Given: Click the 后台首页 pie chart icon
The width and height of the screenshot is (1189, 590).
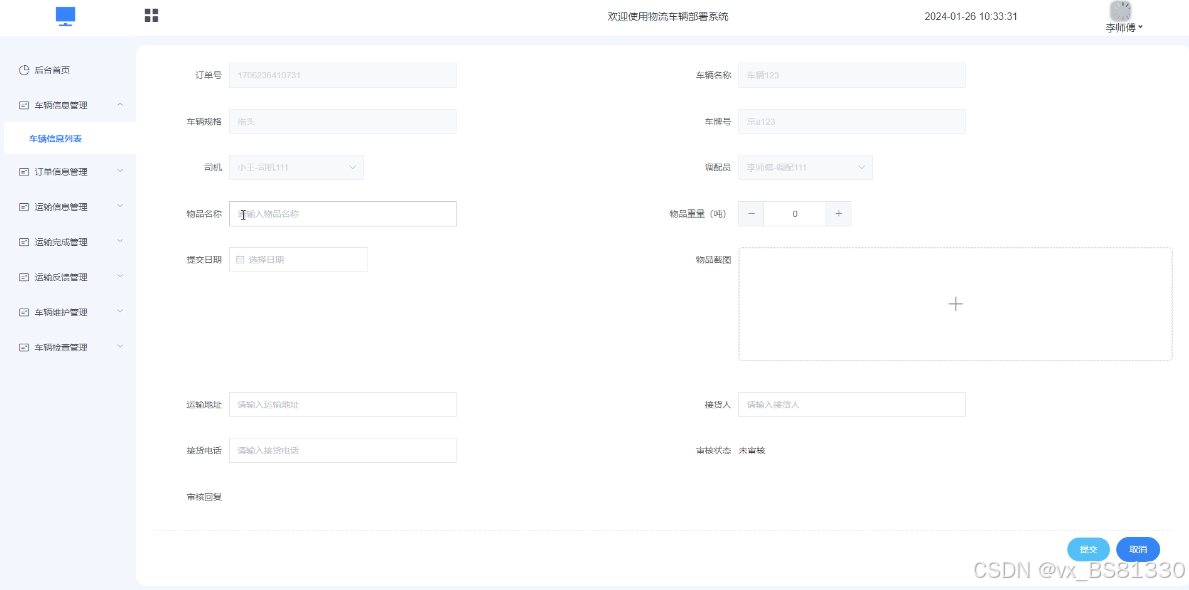Looking at the screenshot, I should [24, 70].
